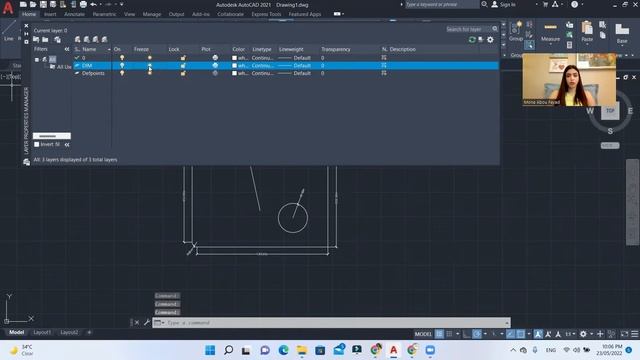Toggle Lock padlock for Defpoints layer
The height and width of the screenshot is (360, 640).
pyautogui.click(x=183, y=73)
